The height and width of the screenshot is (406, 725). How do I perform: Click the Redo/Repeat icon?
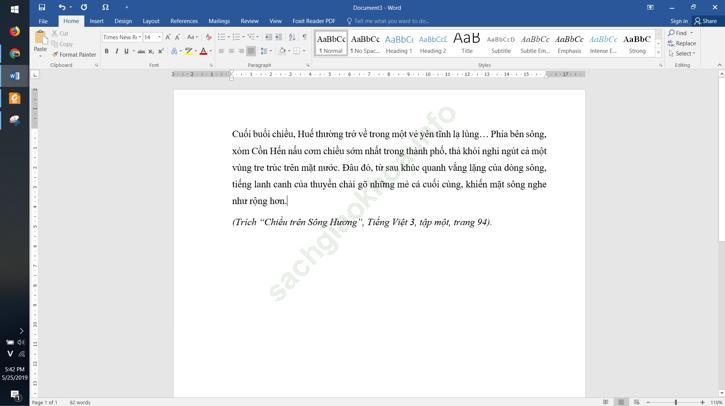(84, 7)
